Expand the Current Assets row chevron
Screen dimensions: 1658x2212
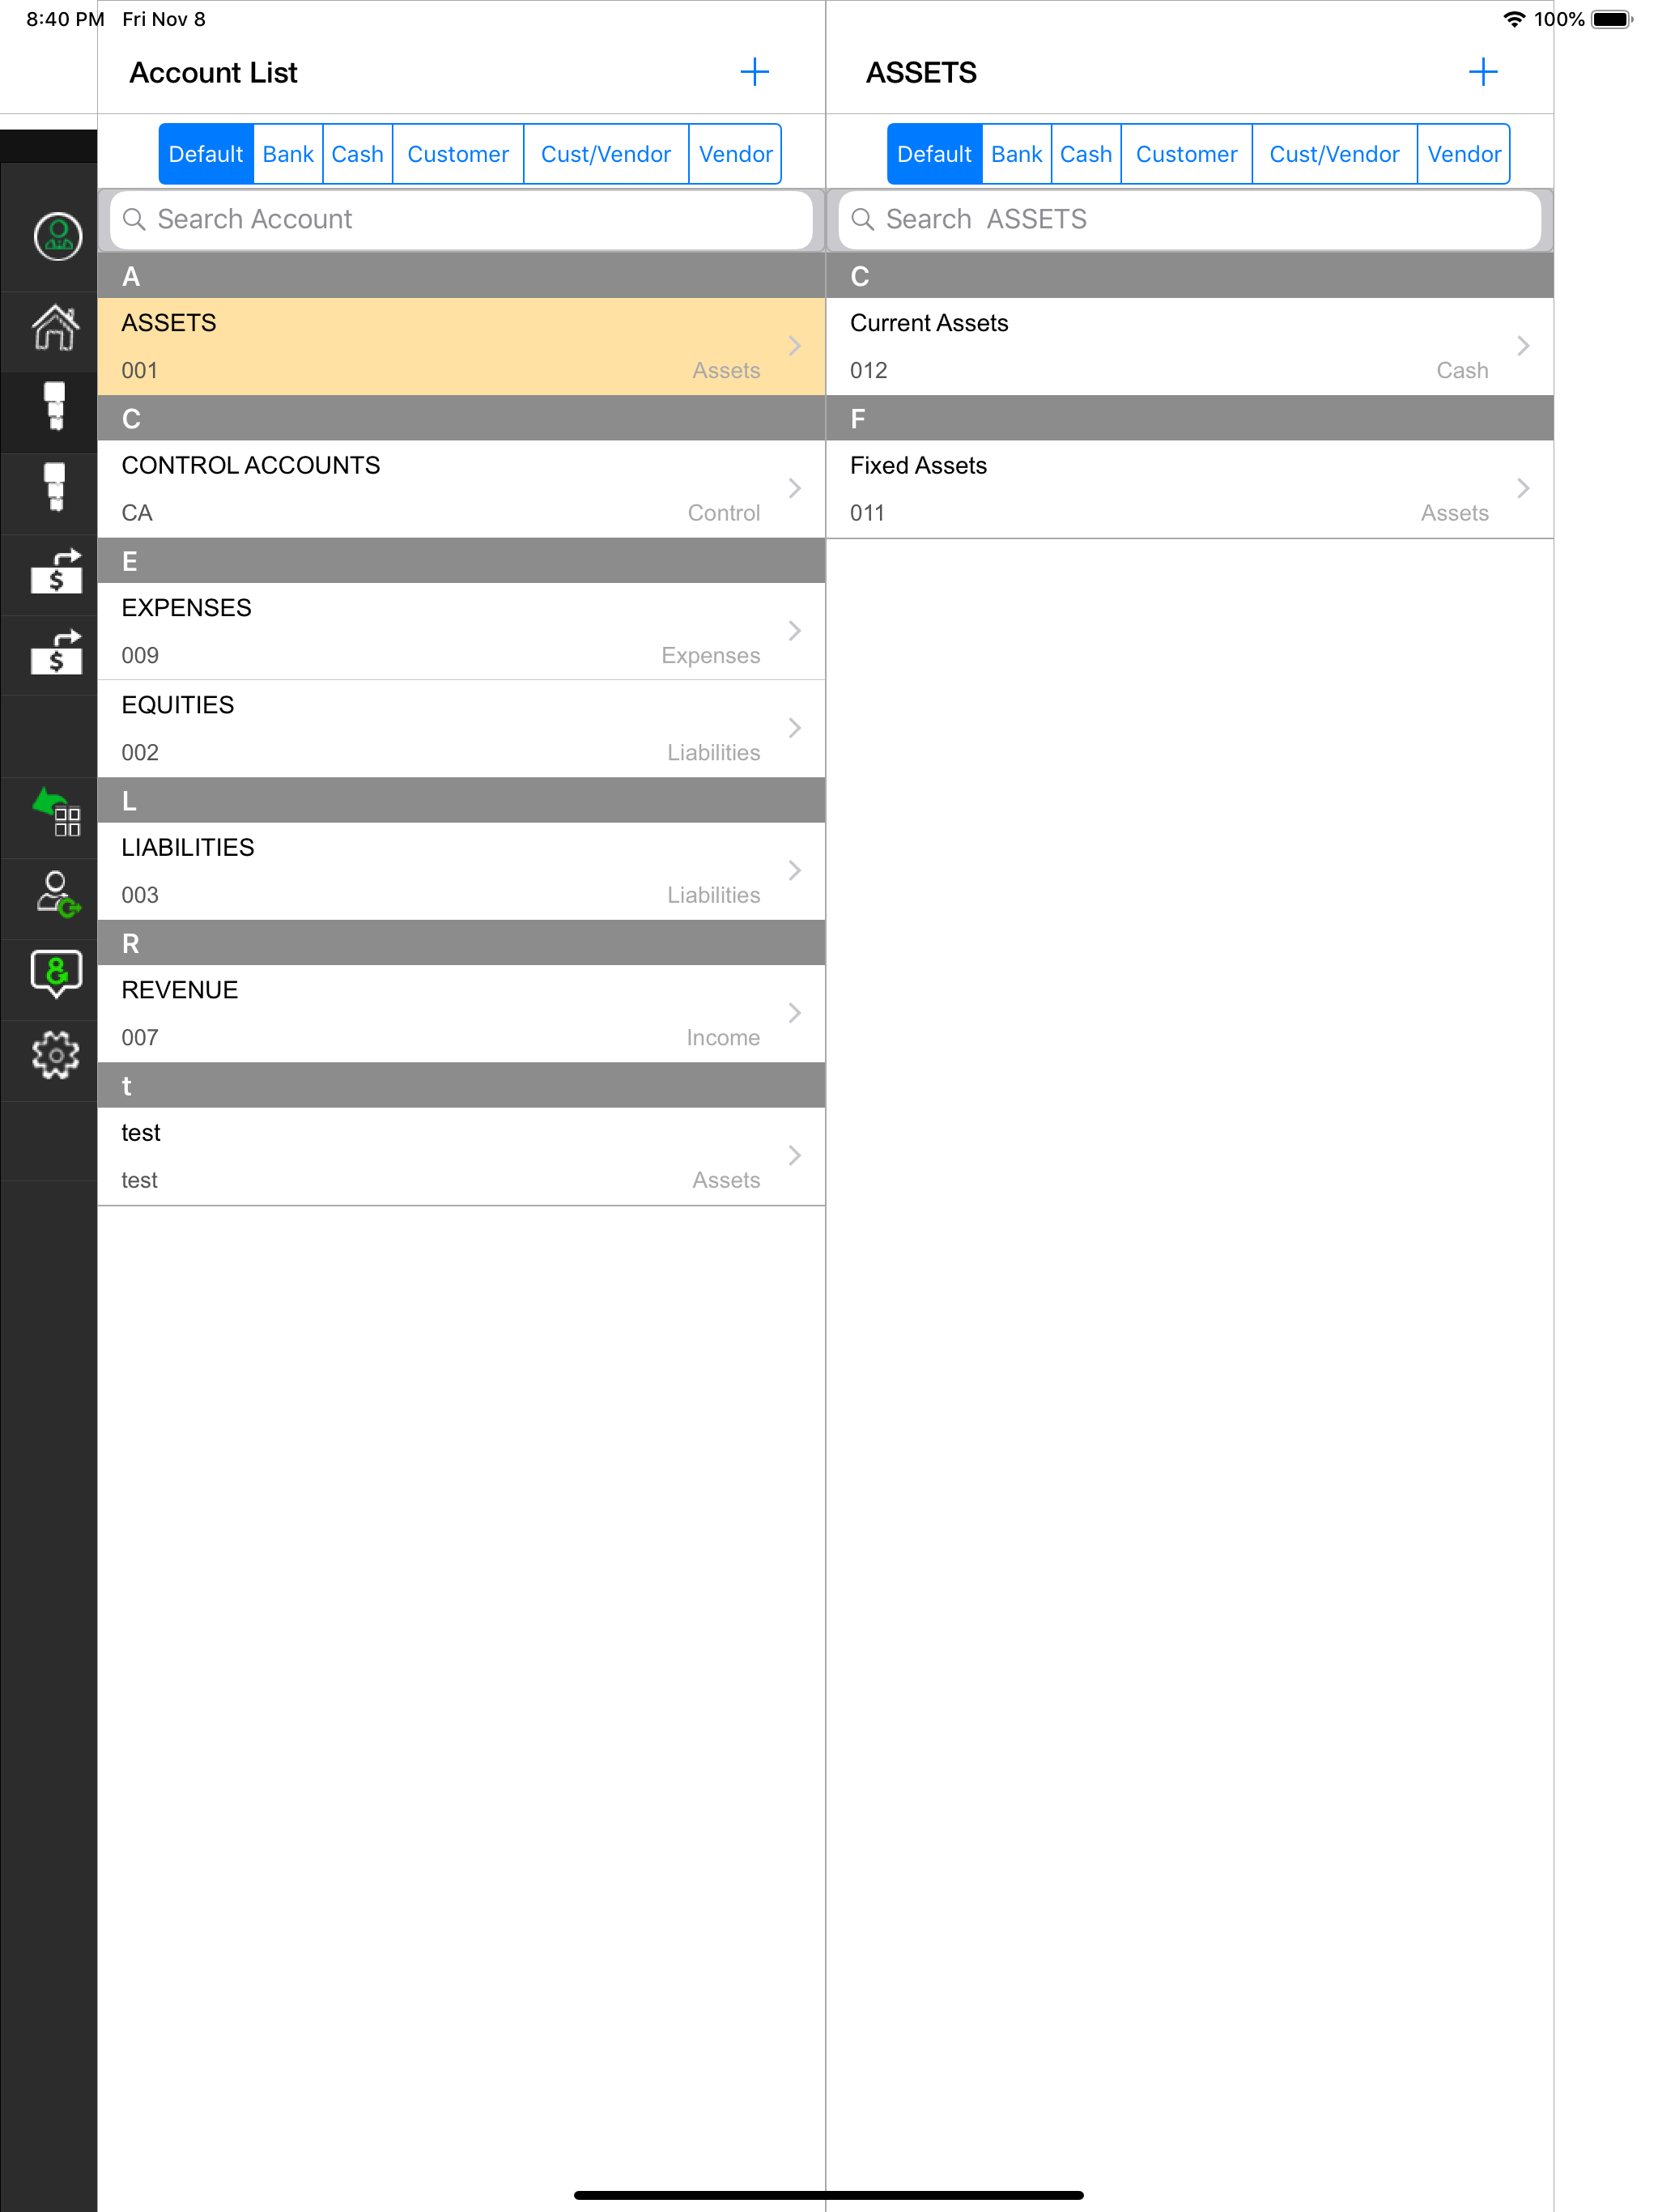coord(1524,346)
